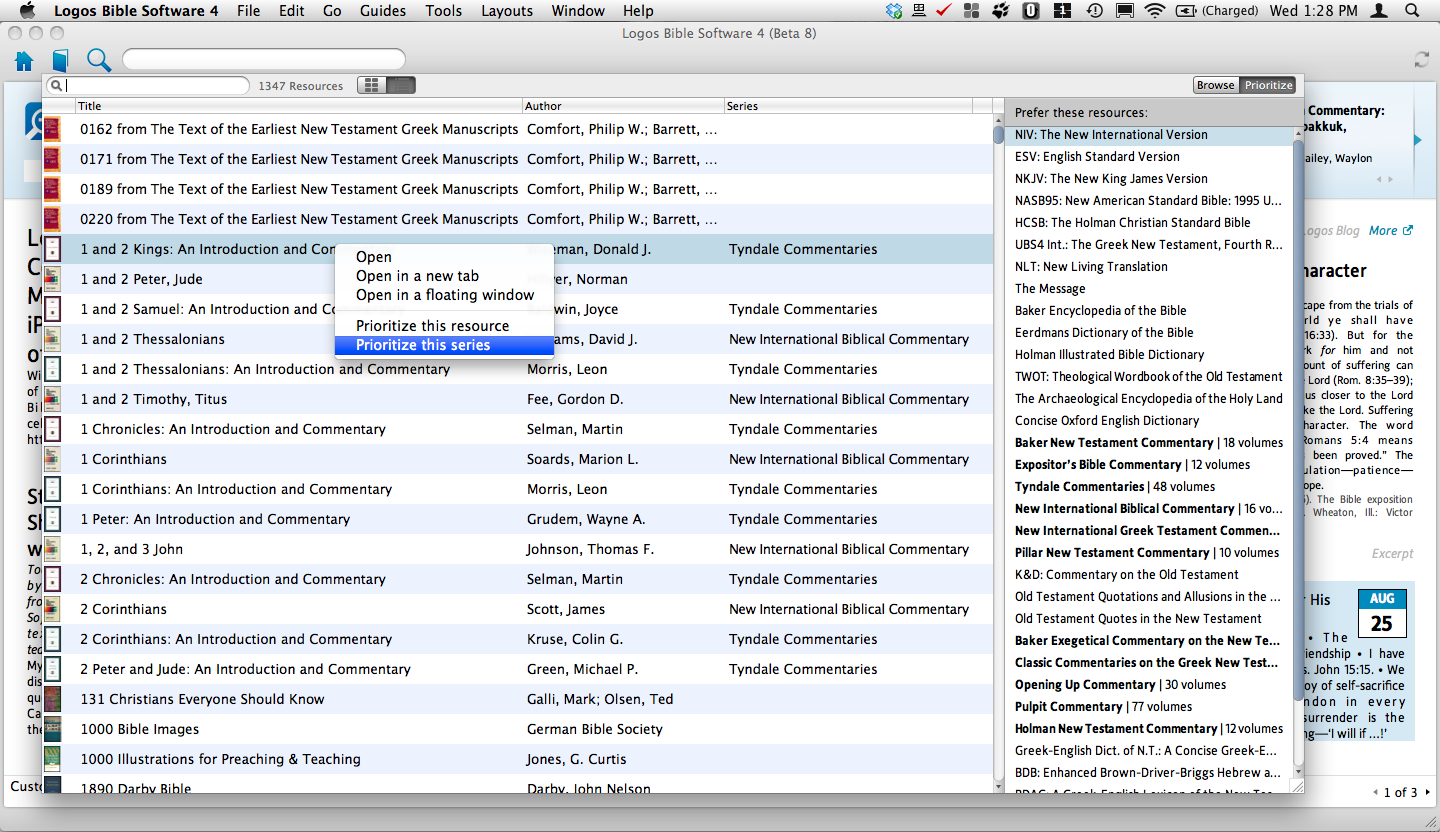Click cover icon of 0162 manuscript row
This screenshot has height=832, width=1440.
(x=52, y=128)
